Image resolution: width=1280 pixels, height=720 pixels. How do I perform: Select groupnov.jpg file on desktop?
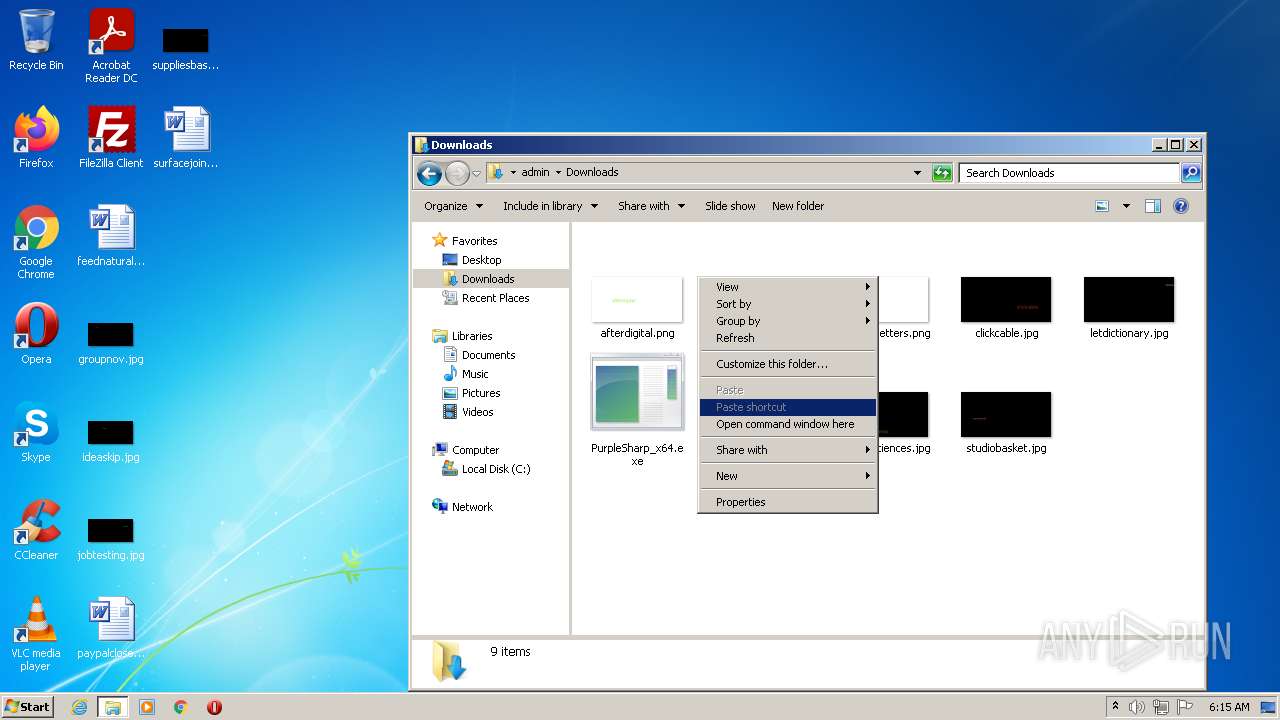pos(111,343)
